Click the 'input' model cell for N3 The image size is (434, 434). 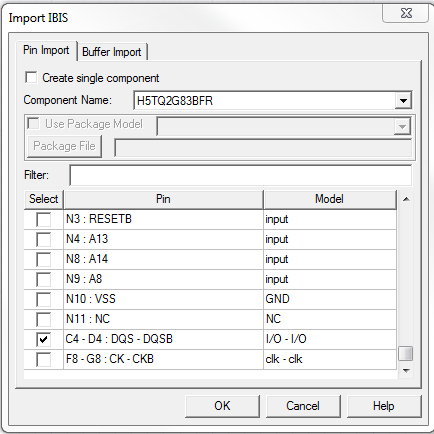click(330, 219)
